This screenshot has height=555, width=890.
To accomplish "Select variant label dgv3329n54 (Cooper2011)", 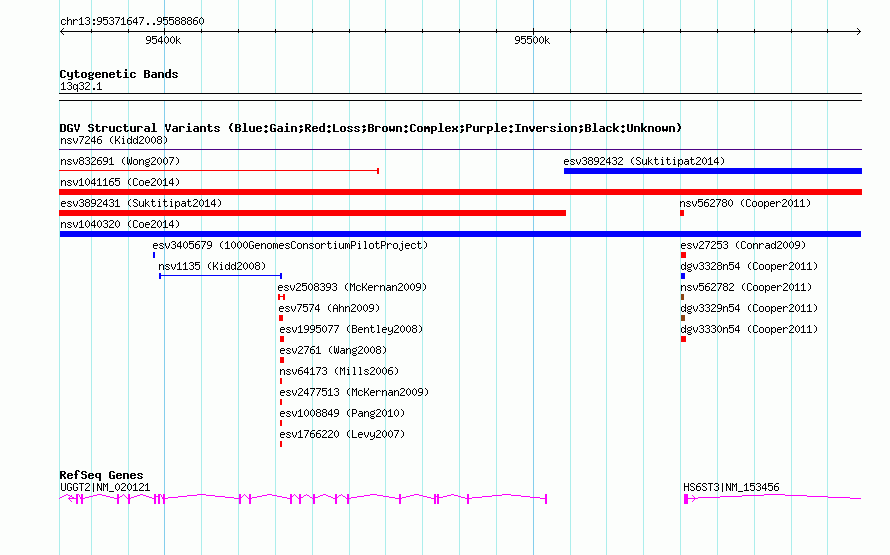I will [749, 308].
